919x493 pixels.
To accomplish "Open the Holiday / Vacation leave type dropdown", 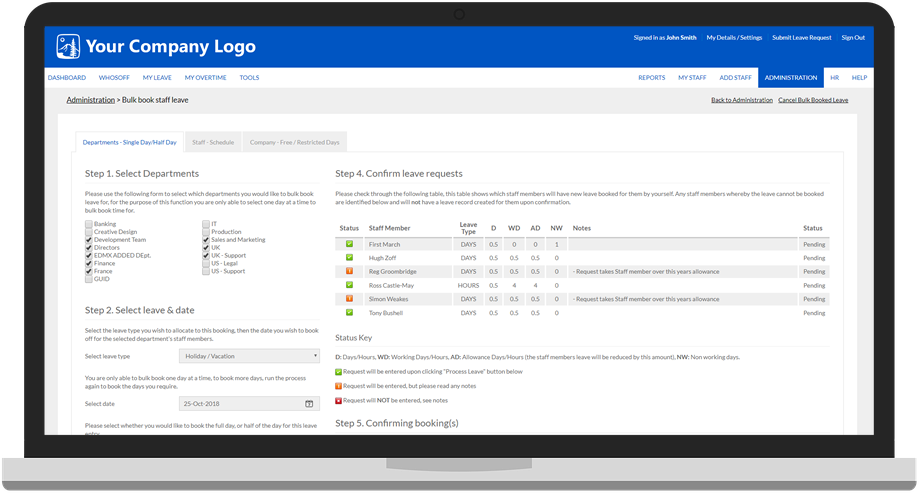I will pyautogui.click(x=249, y=356).
